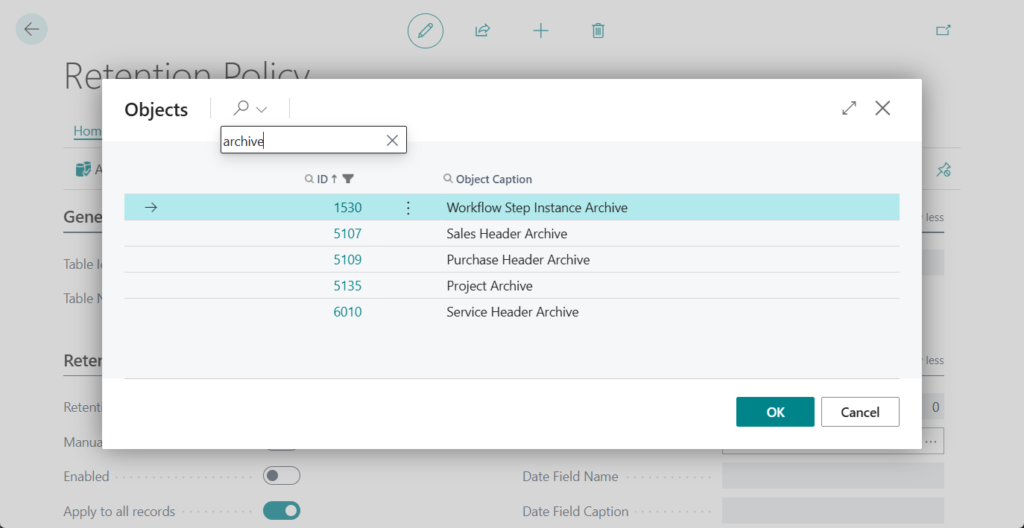This screenshot has height=528, width=1024.
Task: Click the plus new record icon
Action: click(x=540, y=30)
